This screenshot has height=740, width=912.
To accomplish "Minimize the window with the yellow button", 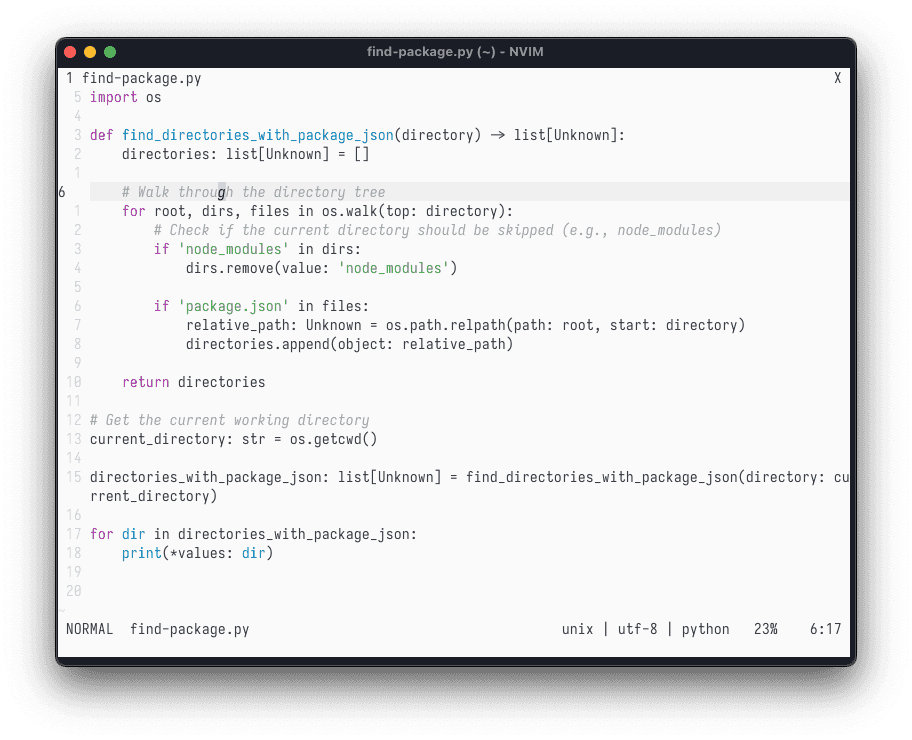I will coord(90,52).
